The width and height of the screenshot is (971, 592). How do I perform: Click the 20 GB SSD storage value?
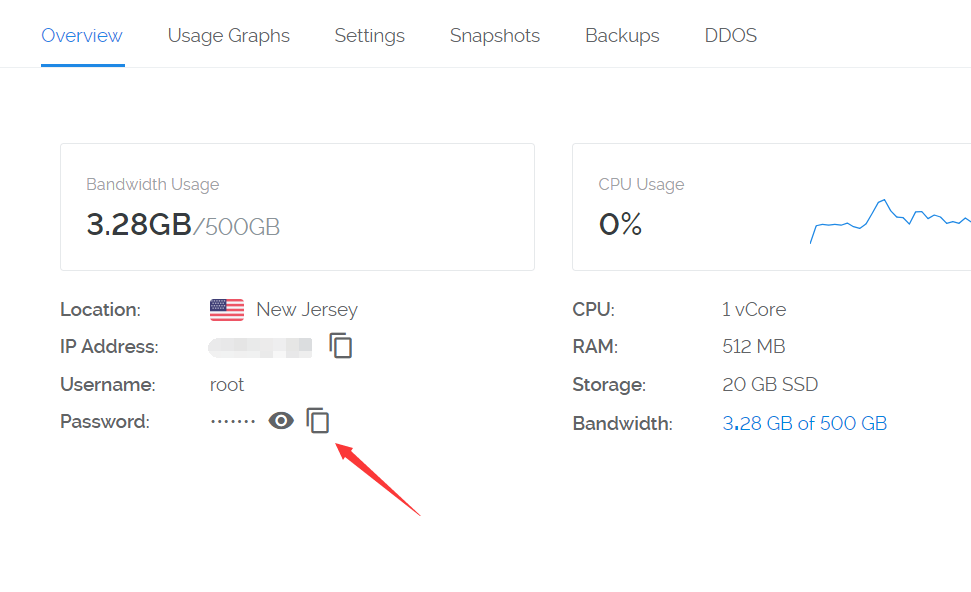(x=770, y=384)
